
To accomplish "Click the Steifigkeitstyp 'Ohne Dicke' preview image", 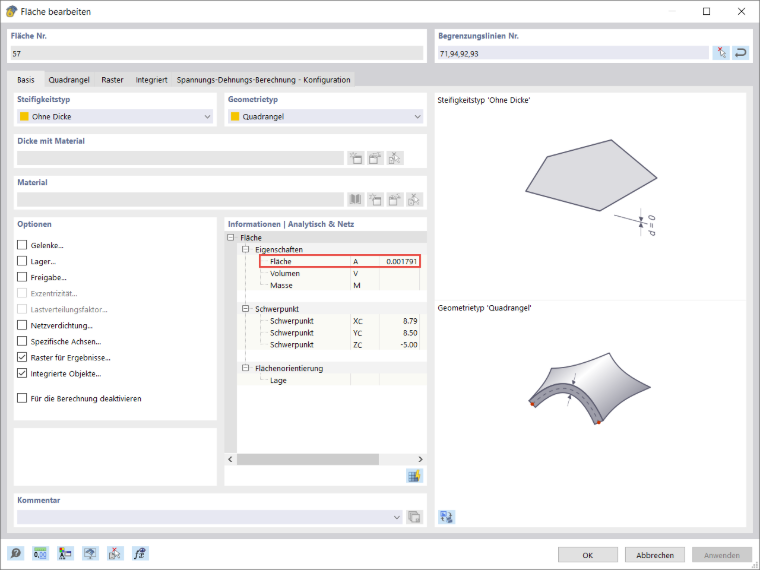I will point(591,188).
